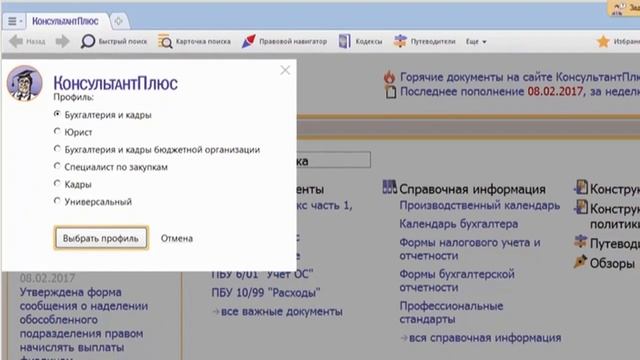Open the Кодексы book icon
The image size is (640, 360).
(344, 41)
